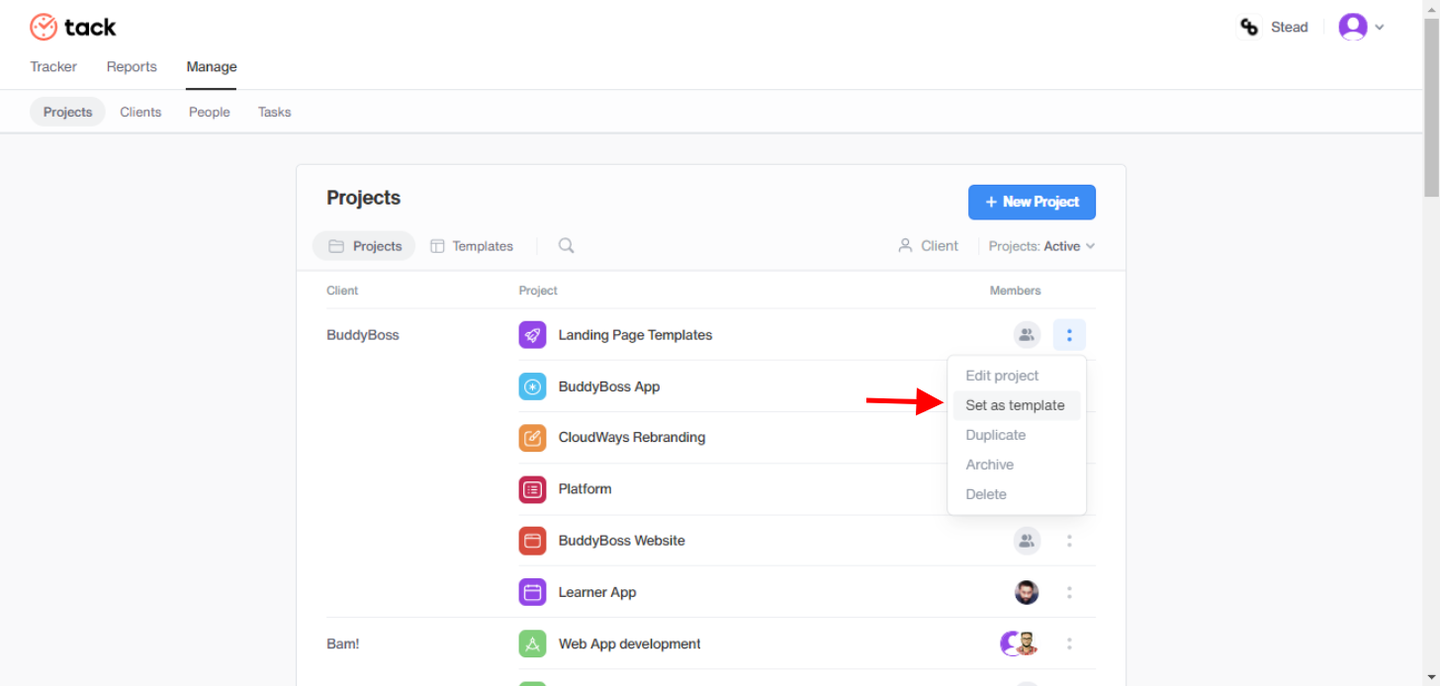This screenshot has height=686, width=1440.
Task: Click the BuddyBoss App blue icon
Action: 532,386
